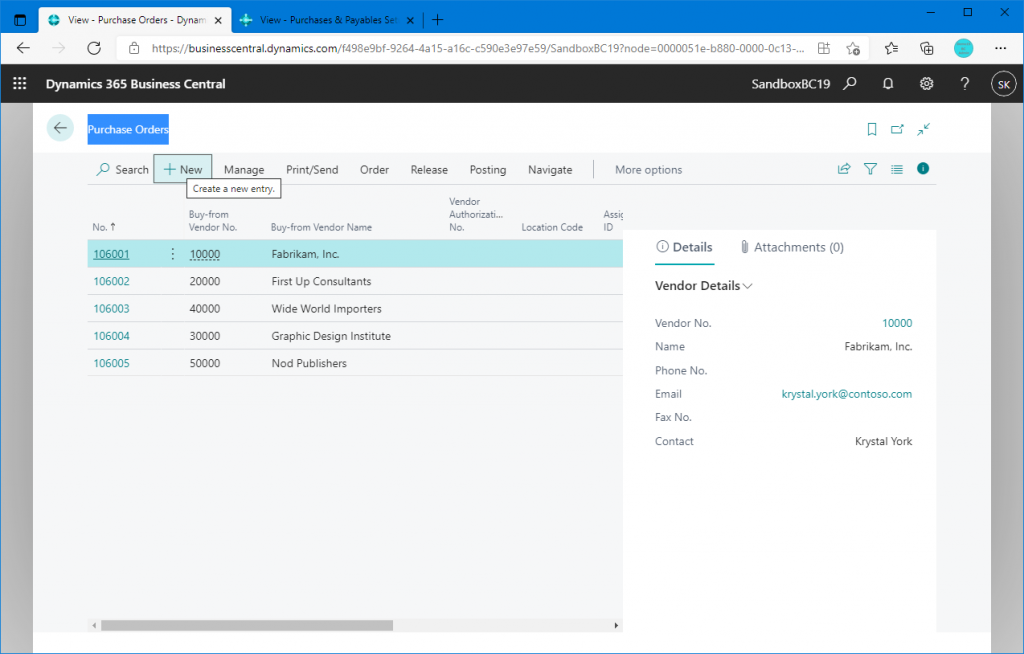The image size is (1024, 654).
Task: Open a new browser tab
Action: point(438,20)
